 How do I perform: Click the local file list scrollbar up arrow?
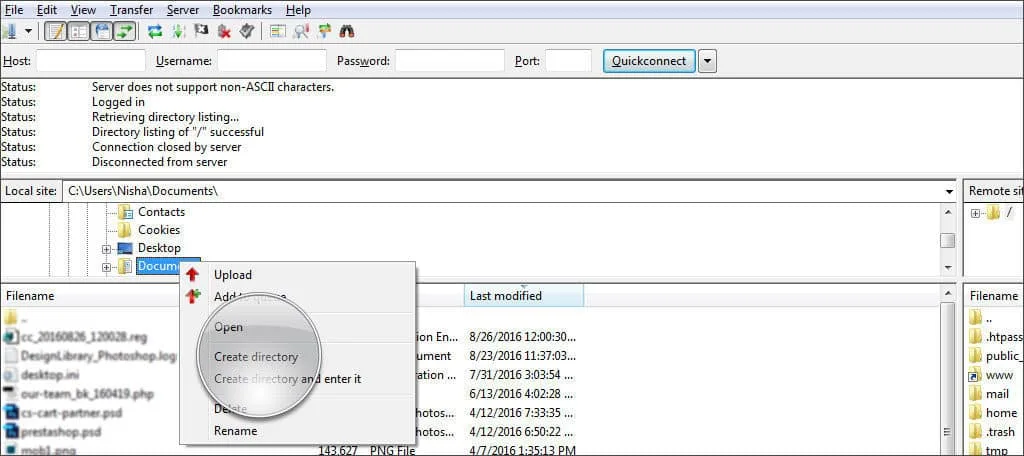coord(948,295)
